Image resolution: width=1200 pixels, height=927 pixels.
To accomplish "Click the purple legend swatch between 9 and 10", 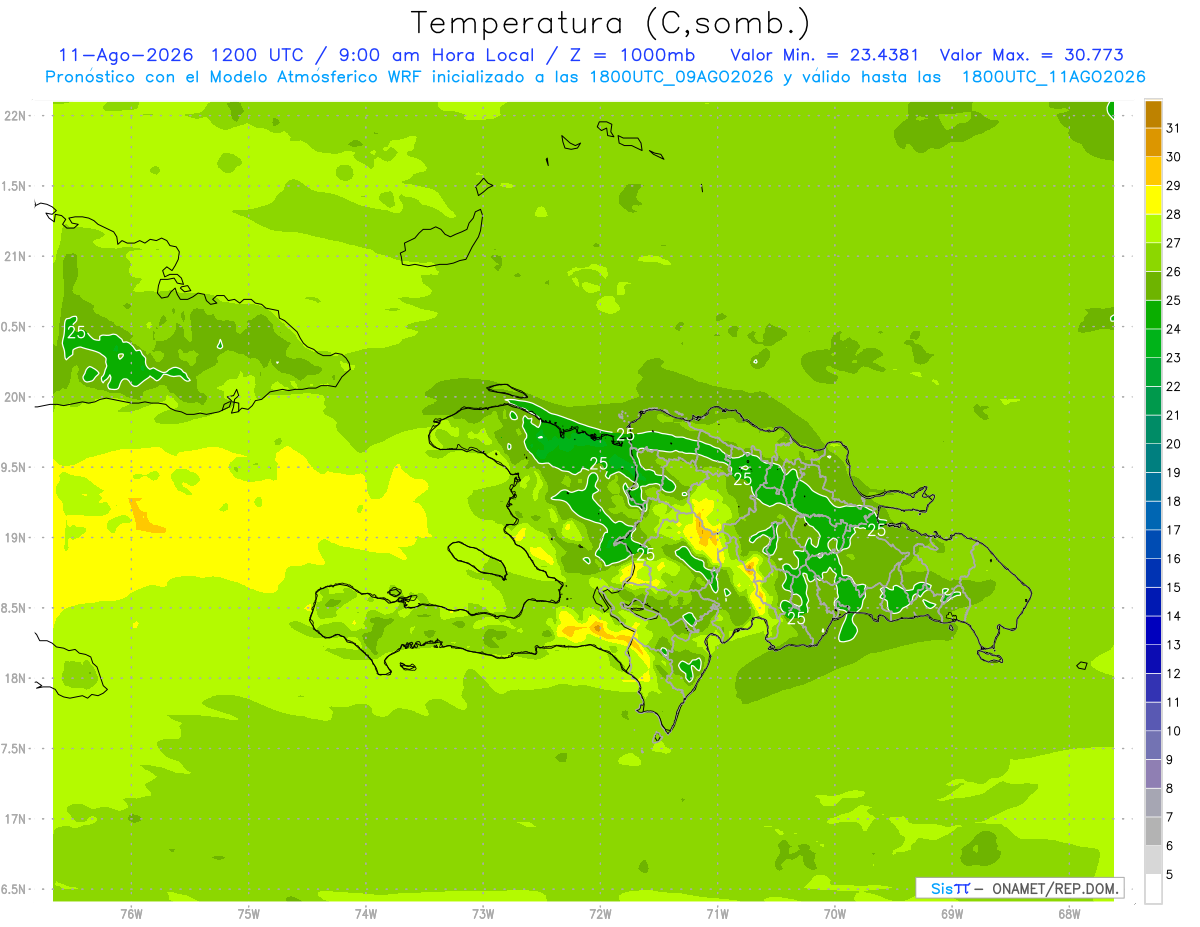I will coord(1153,745).
